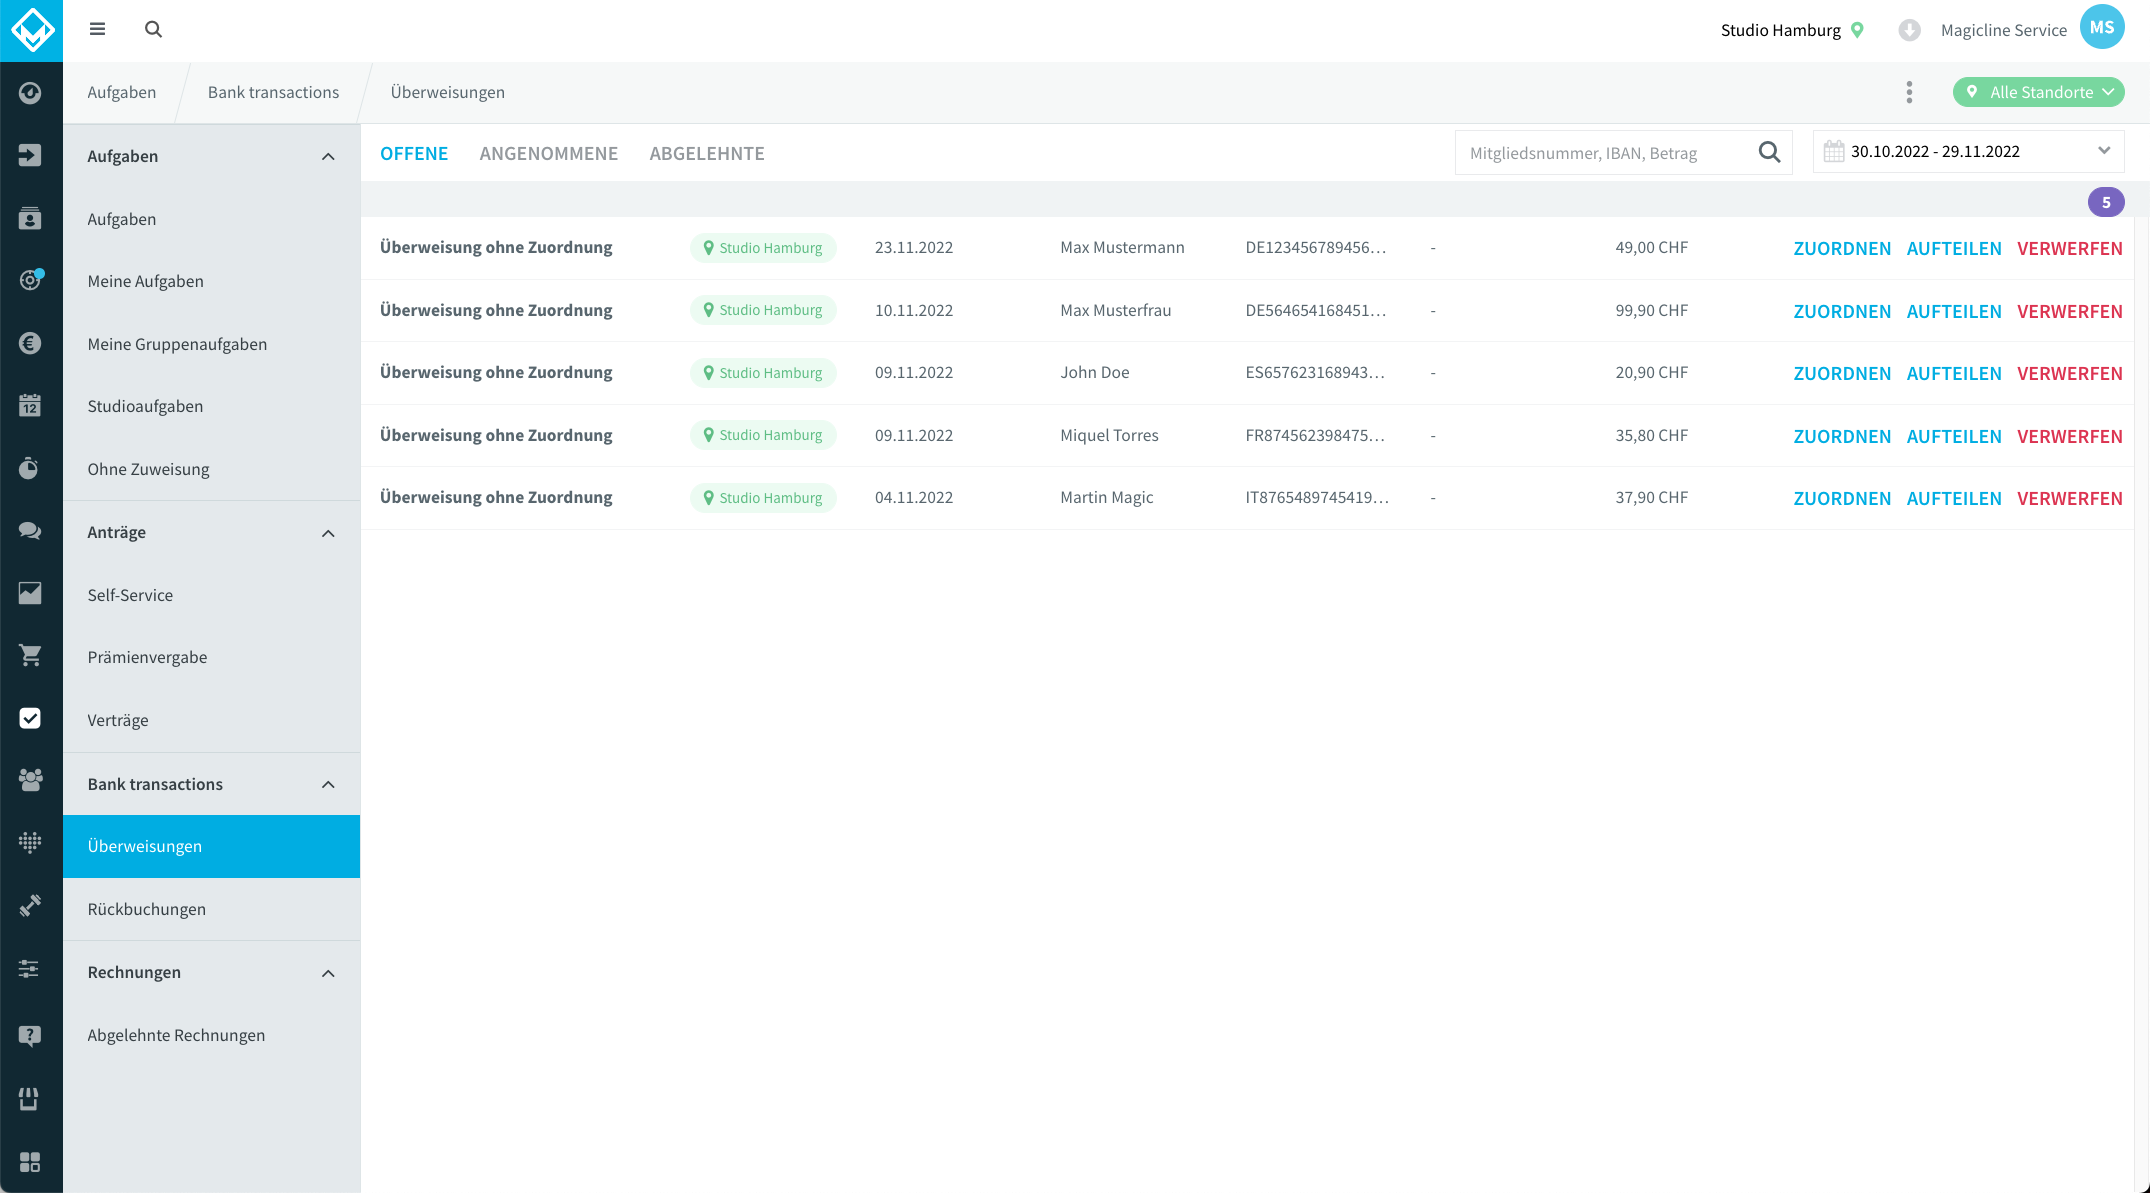
Task: Open the check-in arrow icon in sidebar
Action: point(30,155)
